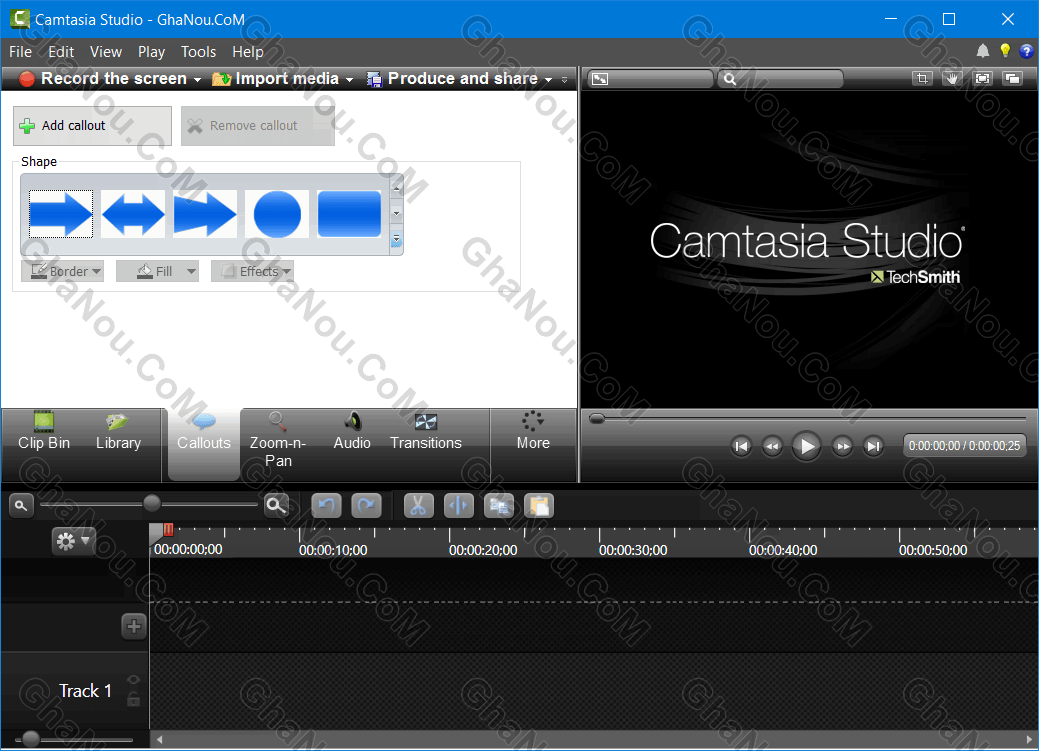
Task: Open the Library tab
Action: pyautogui.click(x=118, y=432)
